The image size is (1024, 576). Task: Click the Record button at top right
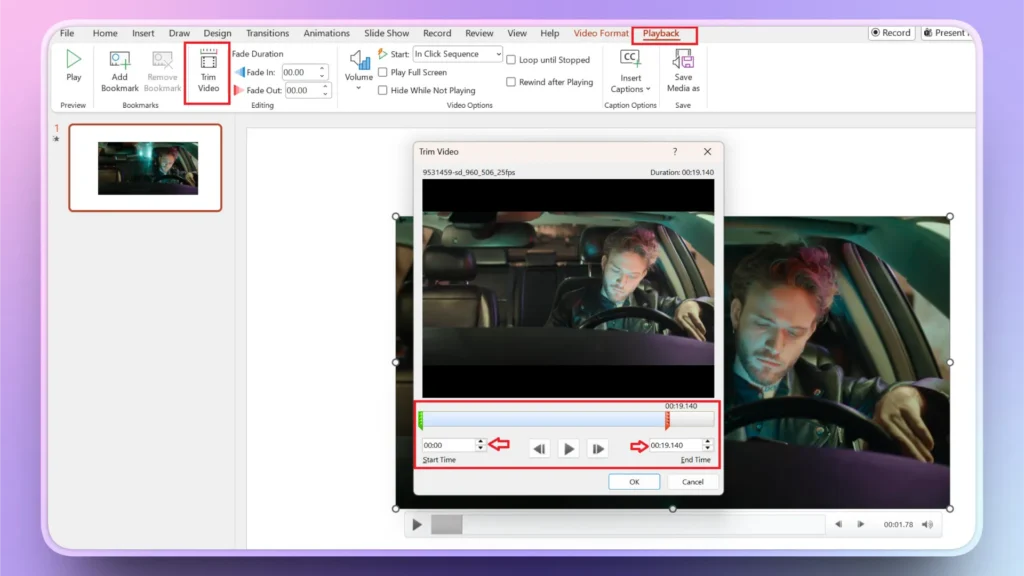[891, 33]
